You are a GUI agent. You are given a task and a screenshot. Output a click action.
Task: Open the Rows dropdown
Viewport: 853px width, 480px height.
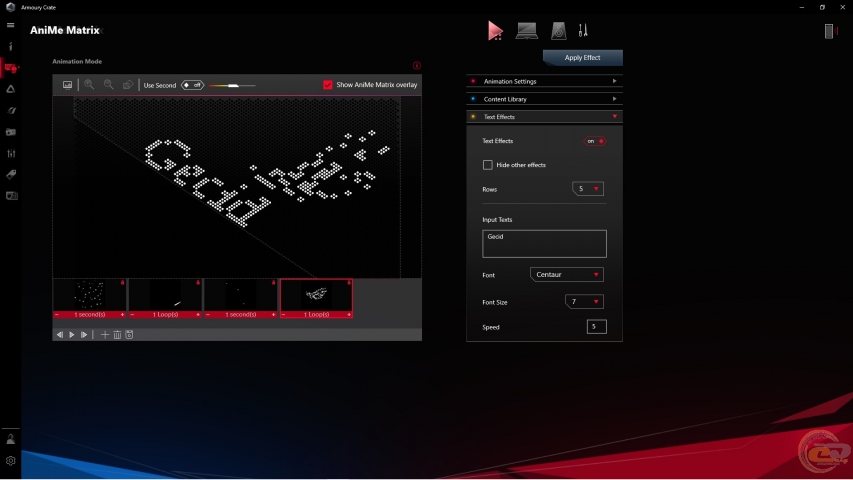pyautogui.click(x=588, y=189)
